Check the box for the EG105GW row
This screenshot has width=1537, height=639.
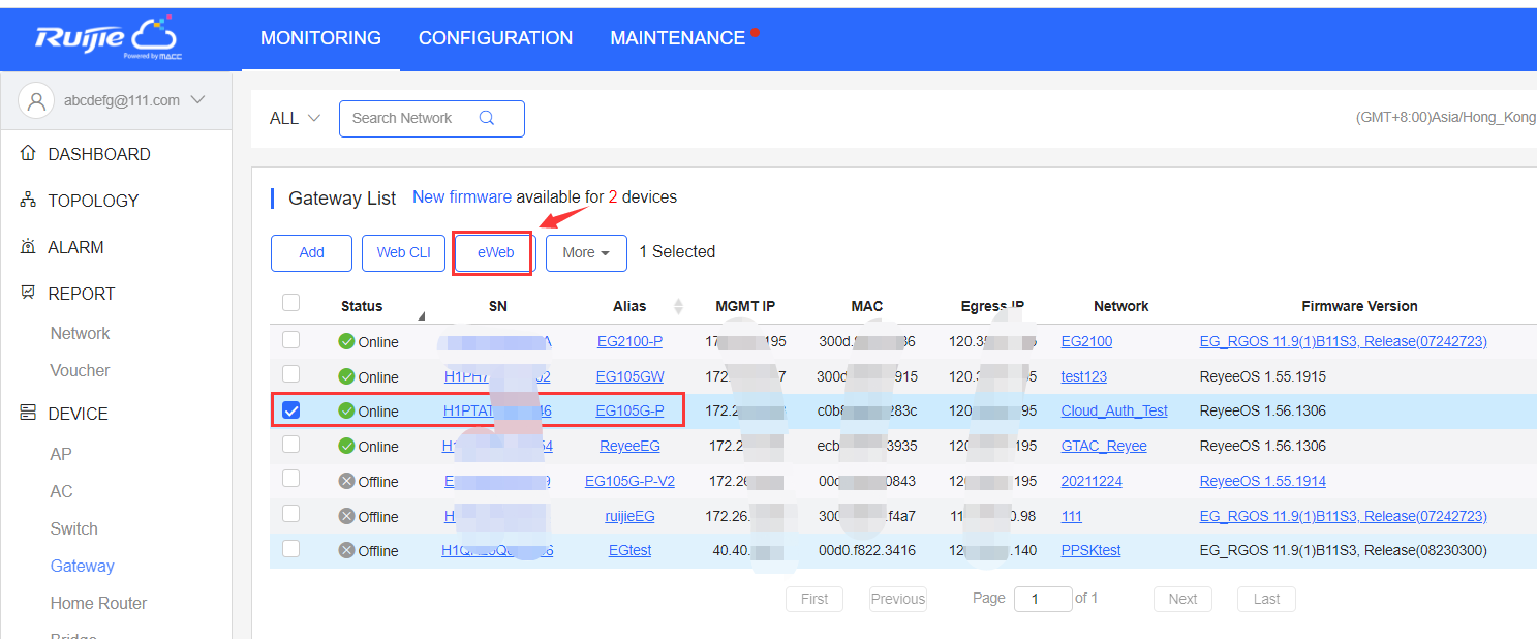(x=291, y=374)
